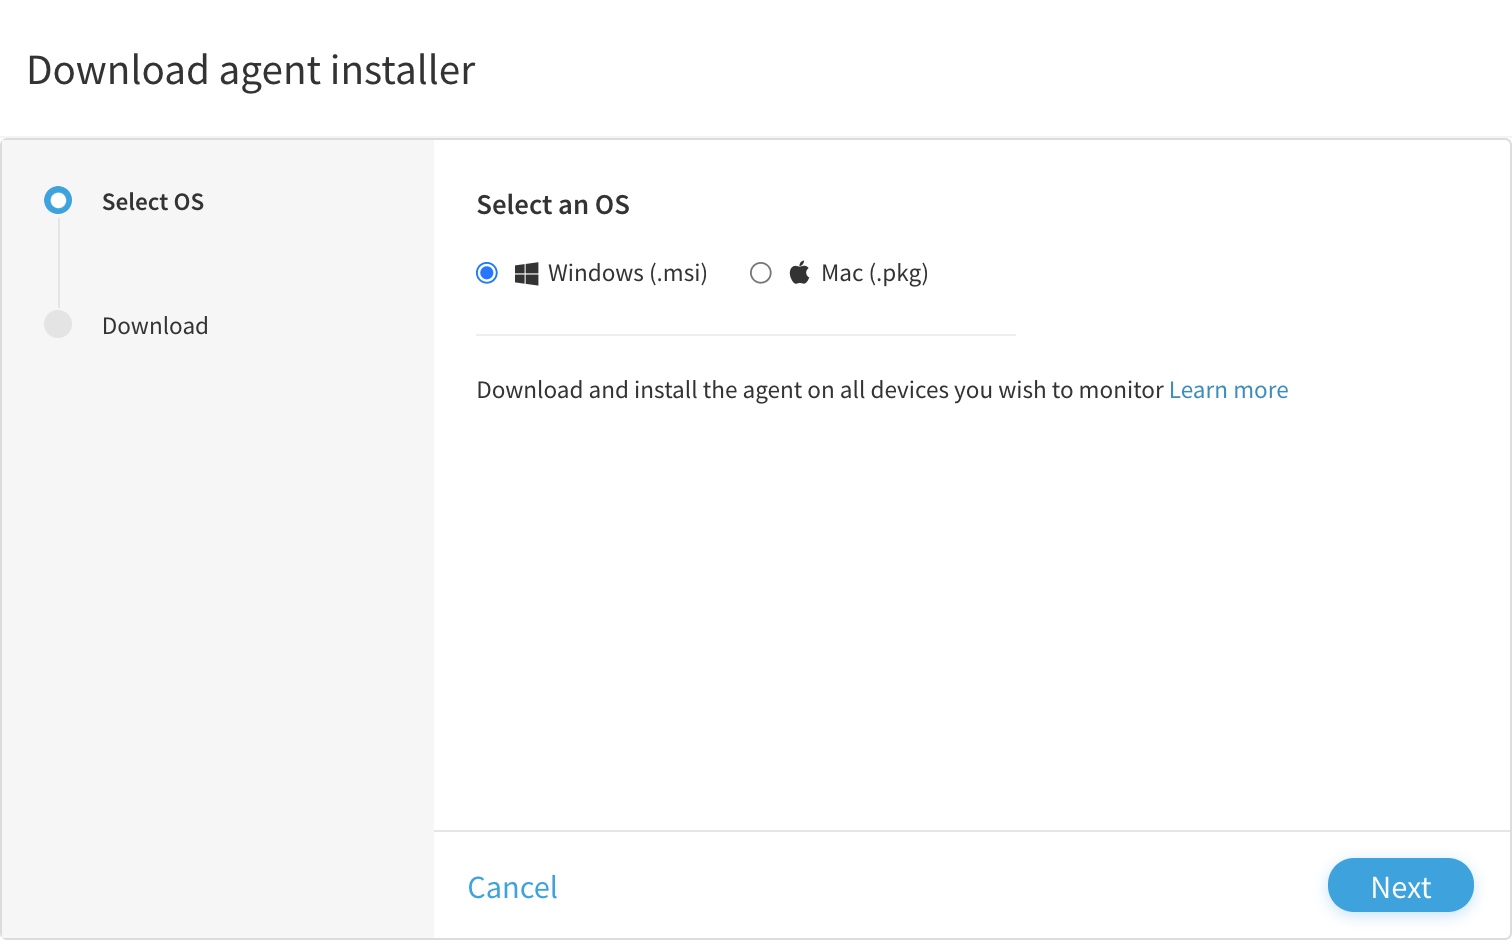Click the Windows logo icon
The image size is (1512, 940).
pyautogui.click(x=526, y=273)
